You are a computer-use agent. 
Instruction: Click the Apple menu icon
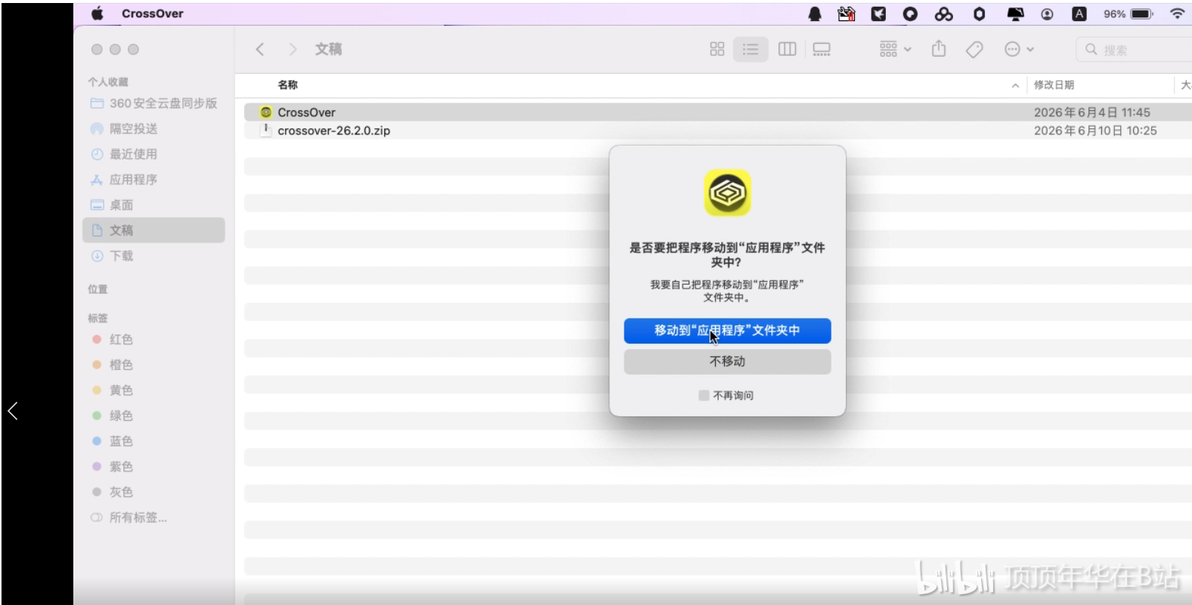point(97,14)
